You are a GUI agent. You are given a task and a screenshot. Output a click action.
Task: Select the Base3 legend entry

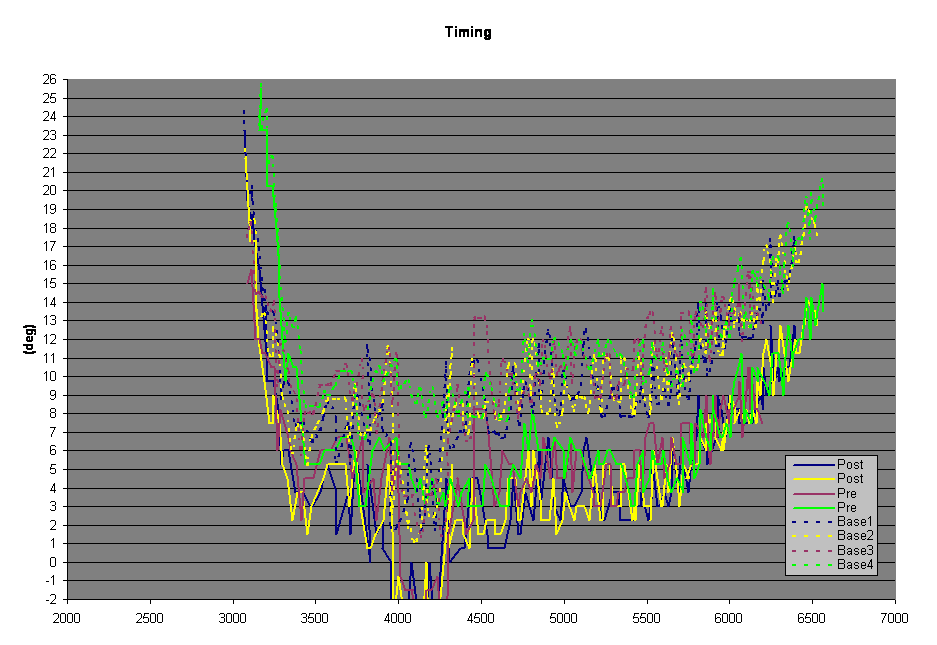coord(832,551)
